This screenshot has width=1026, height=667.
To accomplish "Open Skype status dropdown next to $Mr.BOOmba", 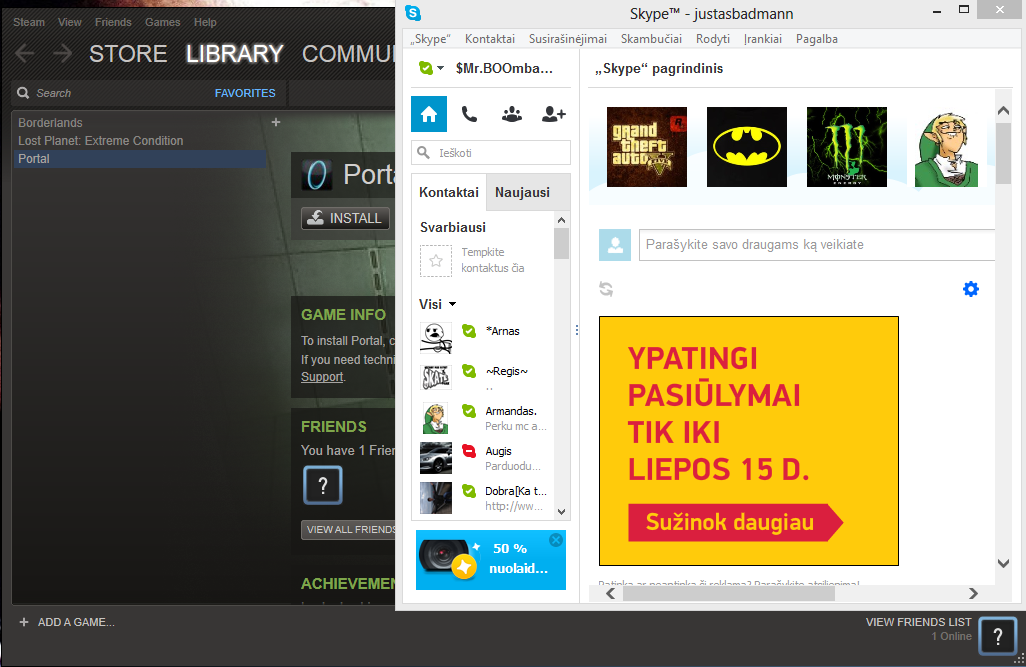I will pos(432,68).
